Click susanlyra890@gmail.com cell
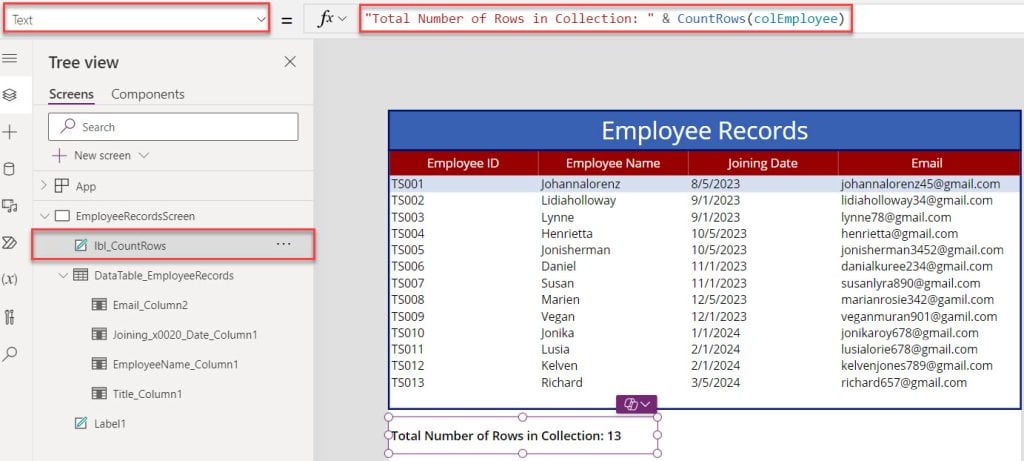 [910, 283]
